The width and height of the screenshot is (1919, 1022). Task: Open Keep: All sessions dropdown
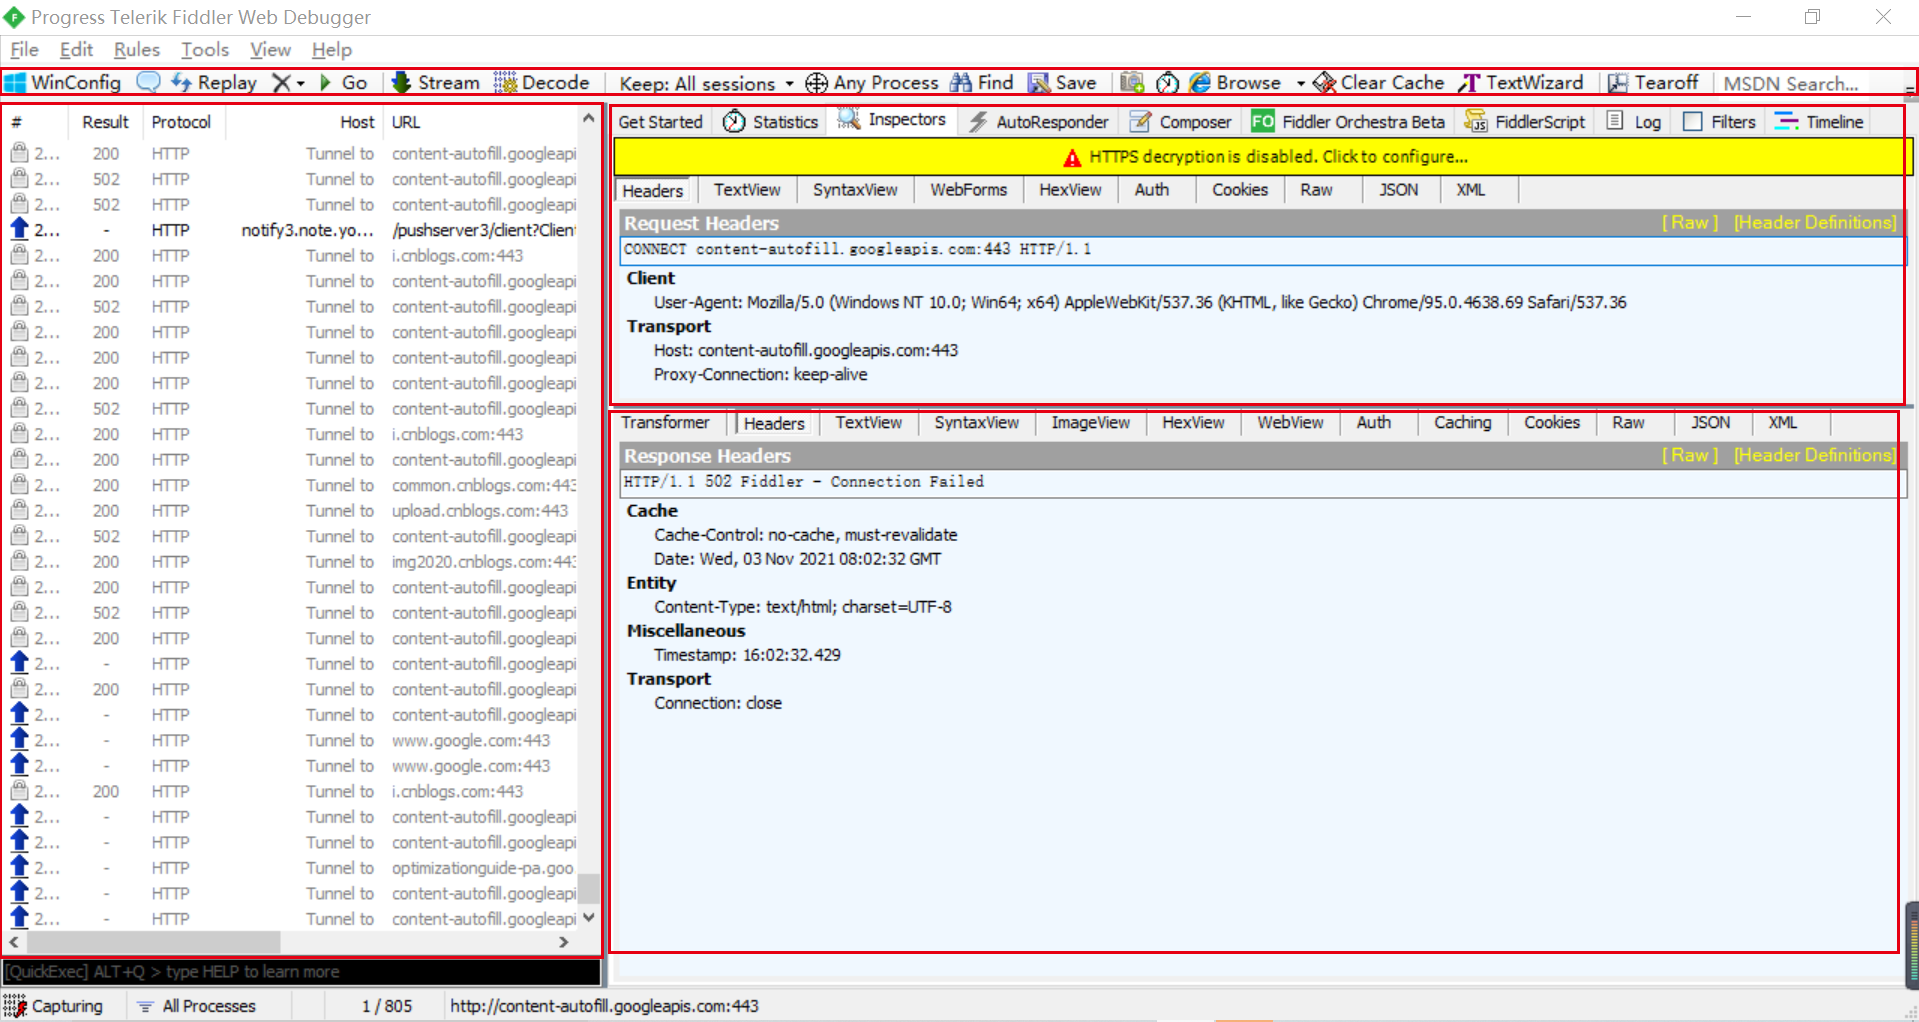(706, 84)
